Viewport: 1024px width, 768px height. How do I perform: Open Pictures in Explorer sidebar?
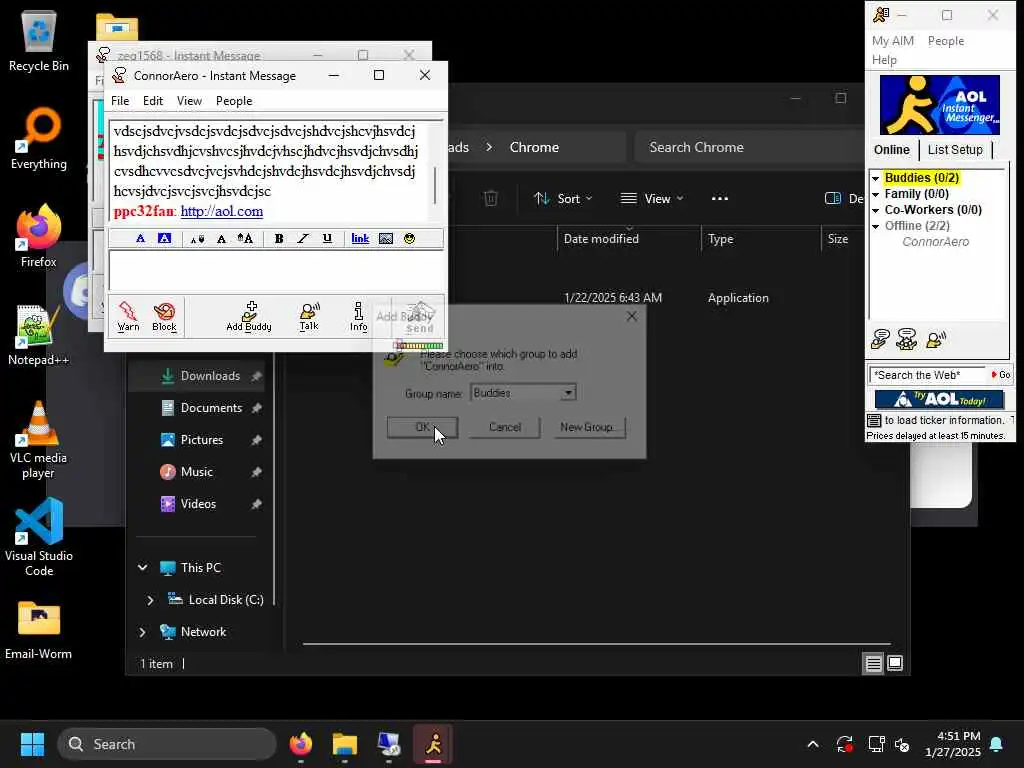pos(198,440)
